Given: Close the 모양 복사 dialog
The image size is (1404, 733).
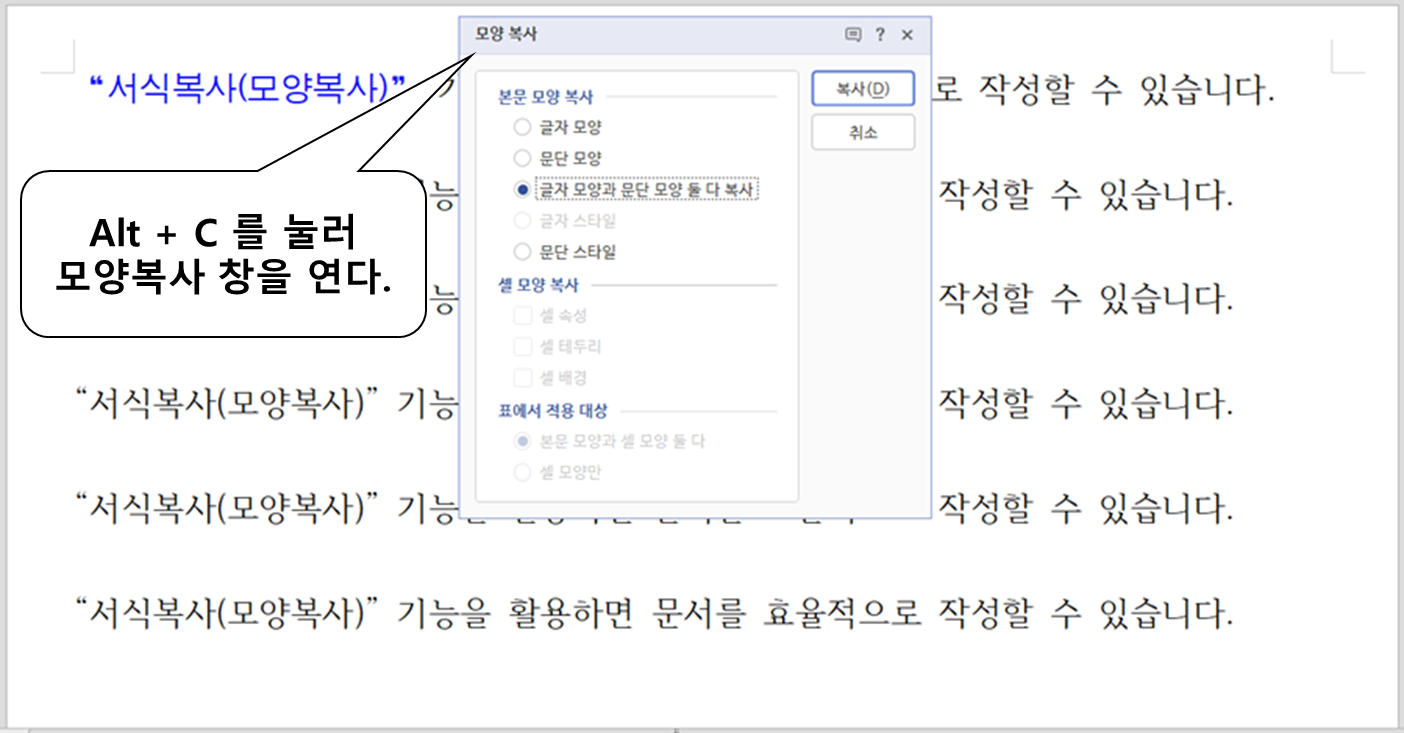Looking at the screenshot, I should pos(907,35).
